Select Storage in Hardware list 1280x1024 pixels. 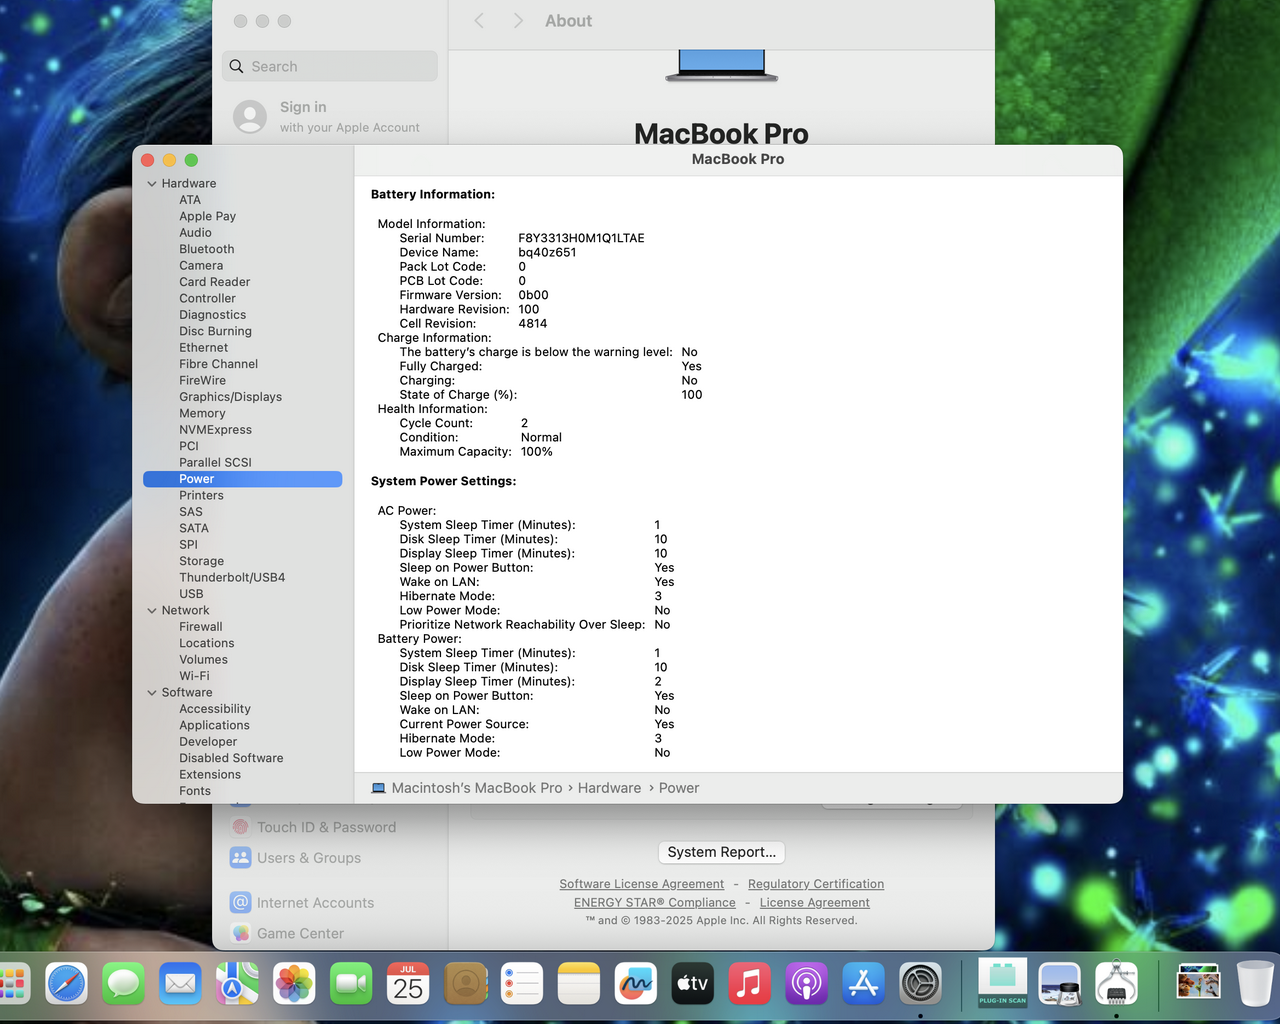[x=202, y=562]
